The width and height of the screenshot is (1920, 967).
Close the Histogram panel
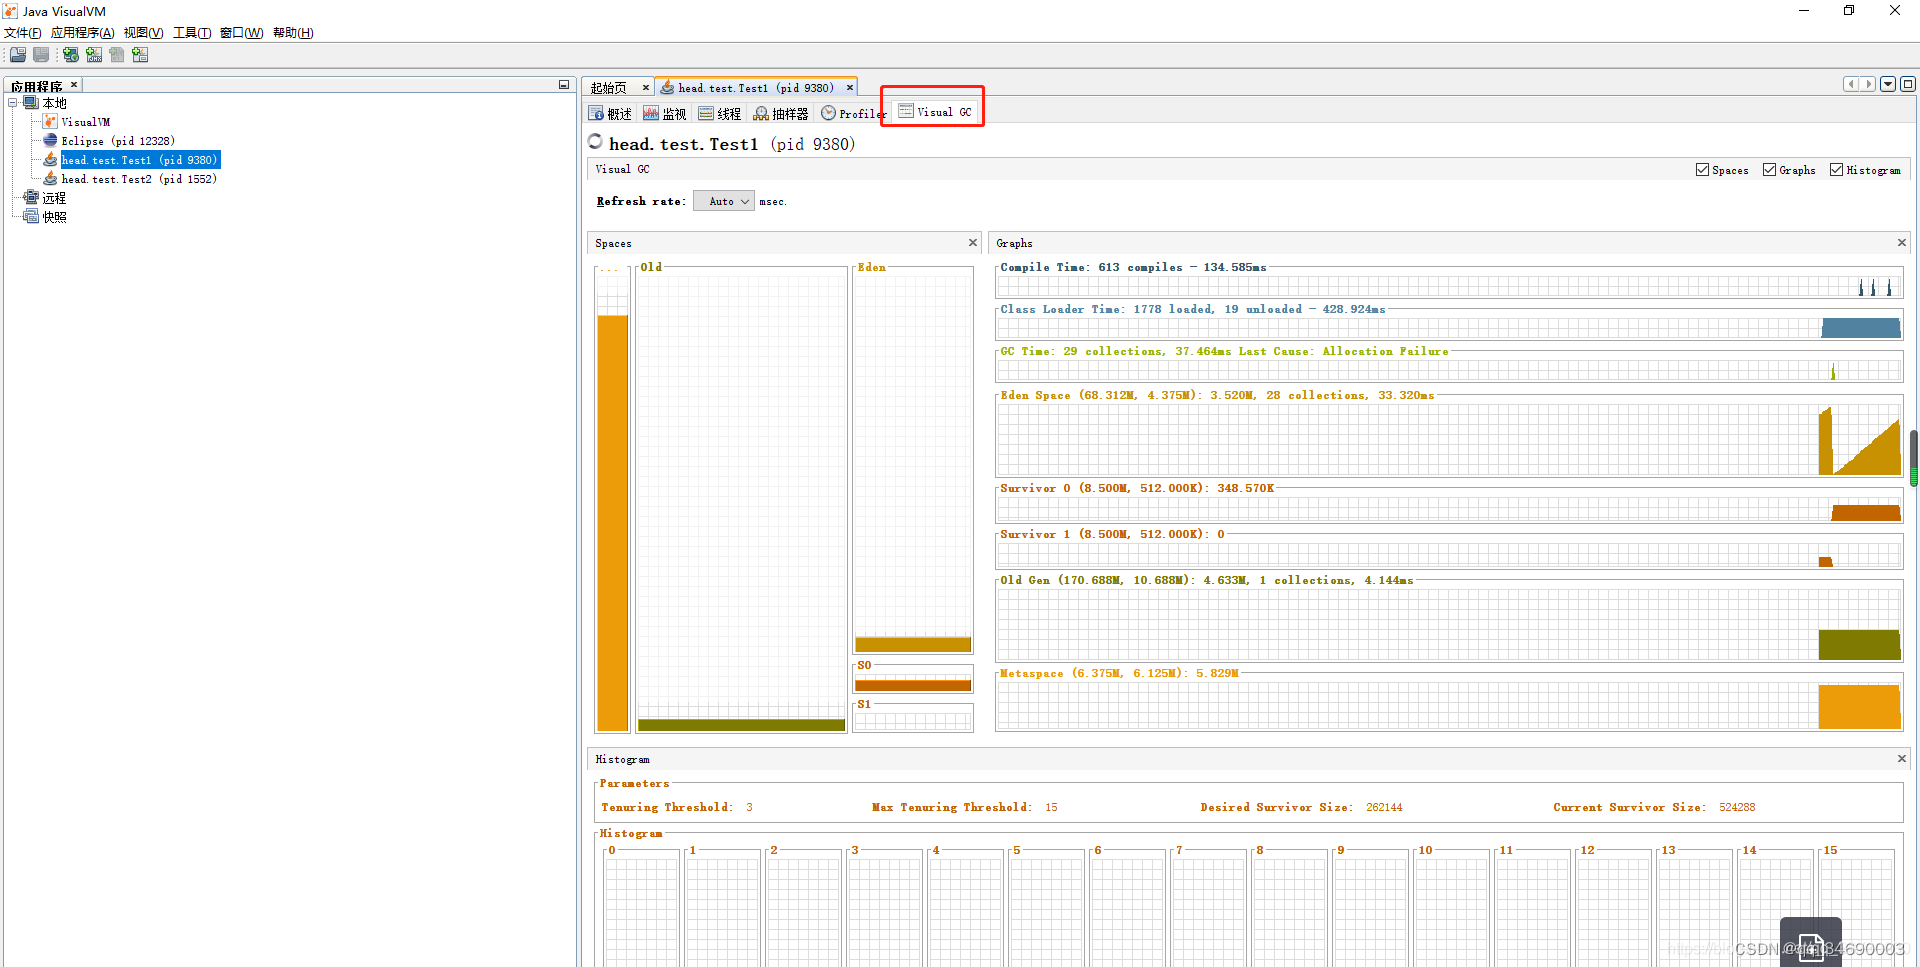(1902, 759)
